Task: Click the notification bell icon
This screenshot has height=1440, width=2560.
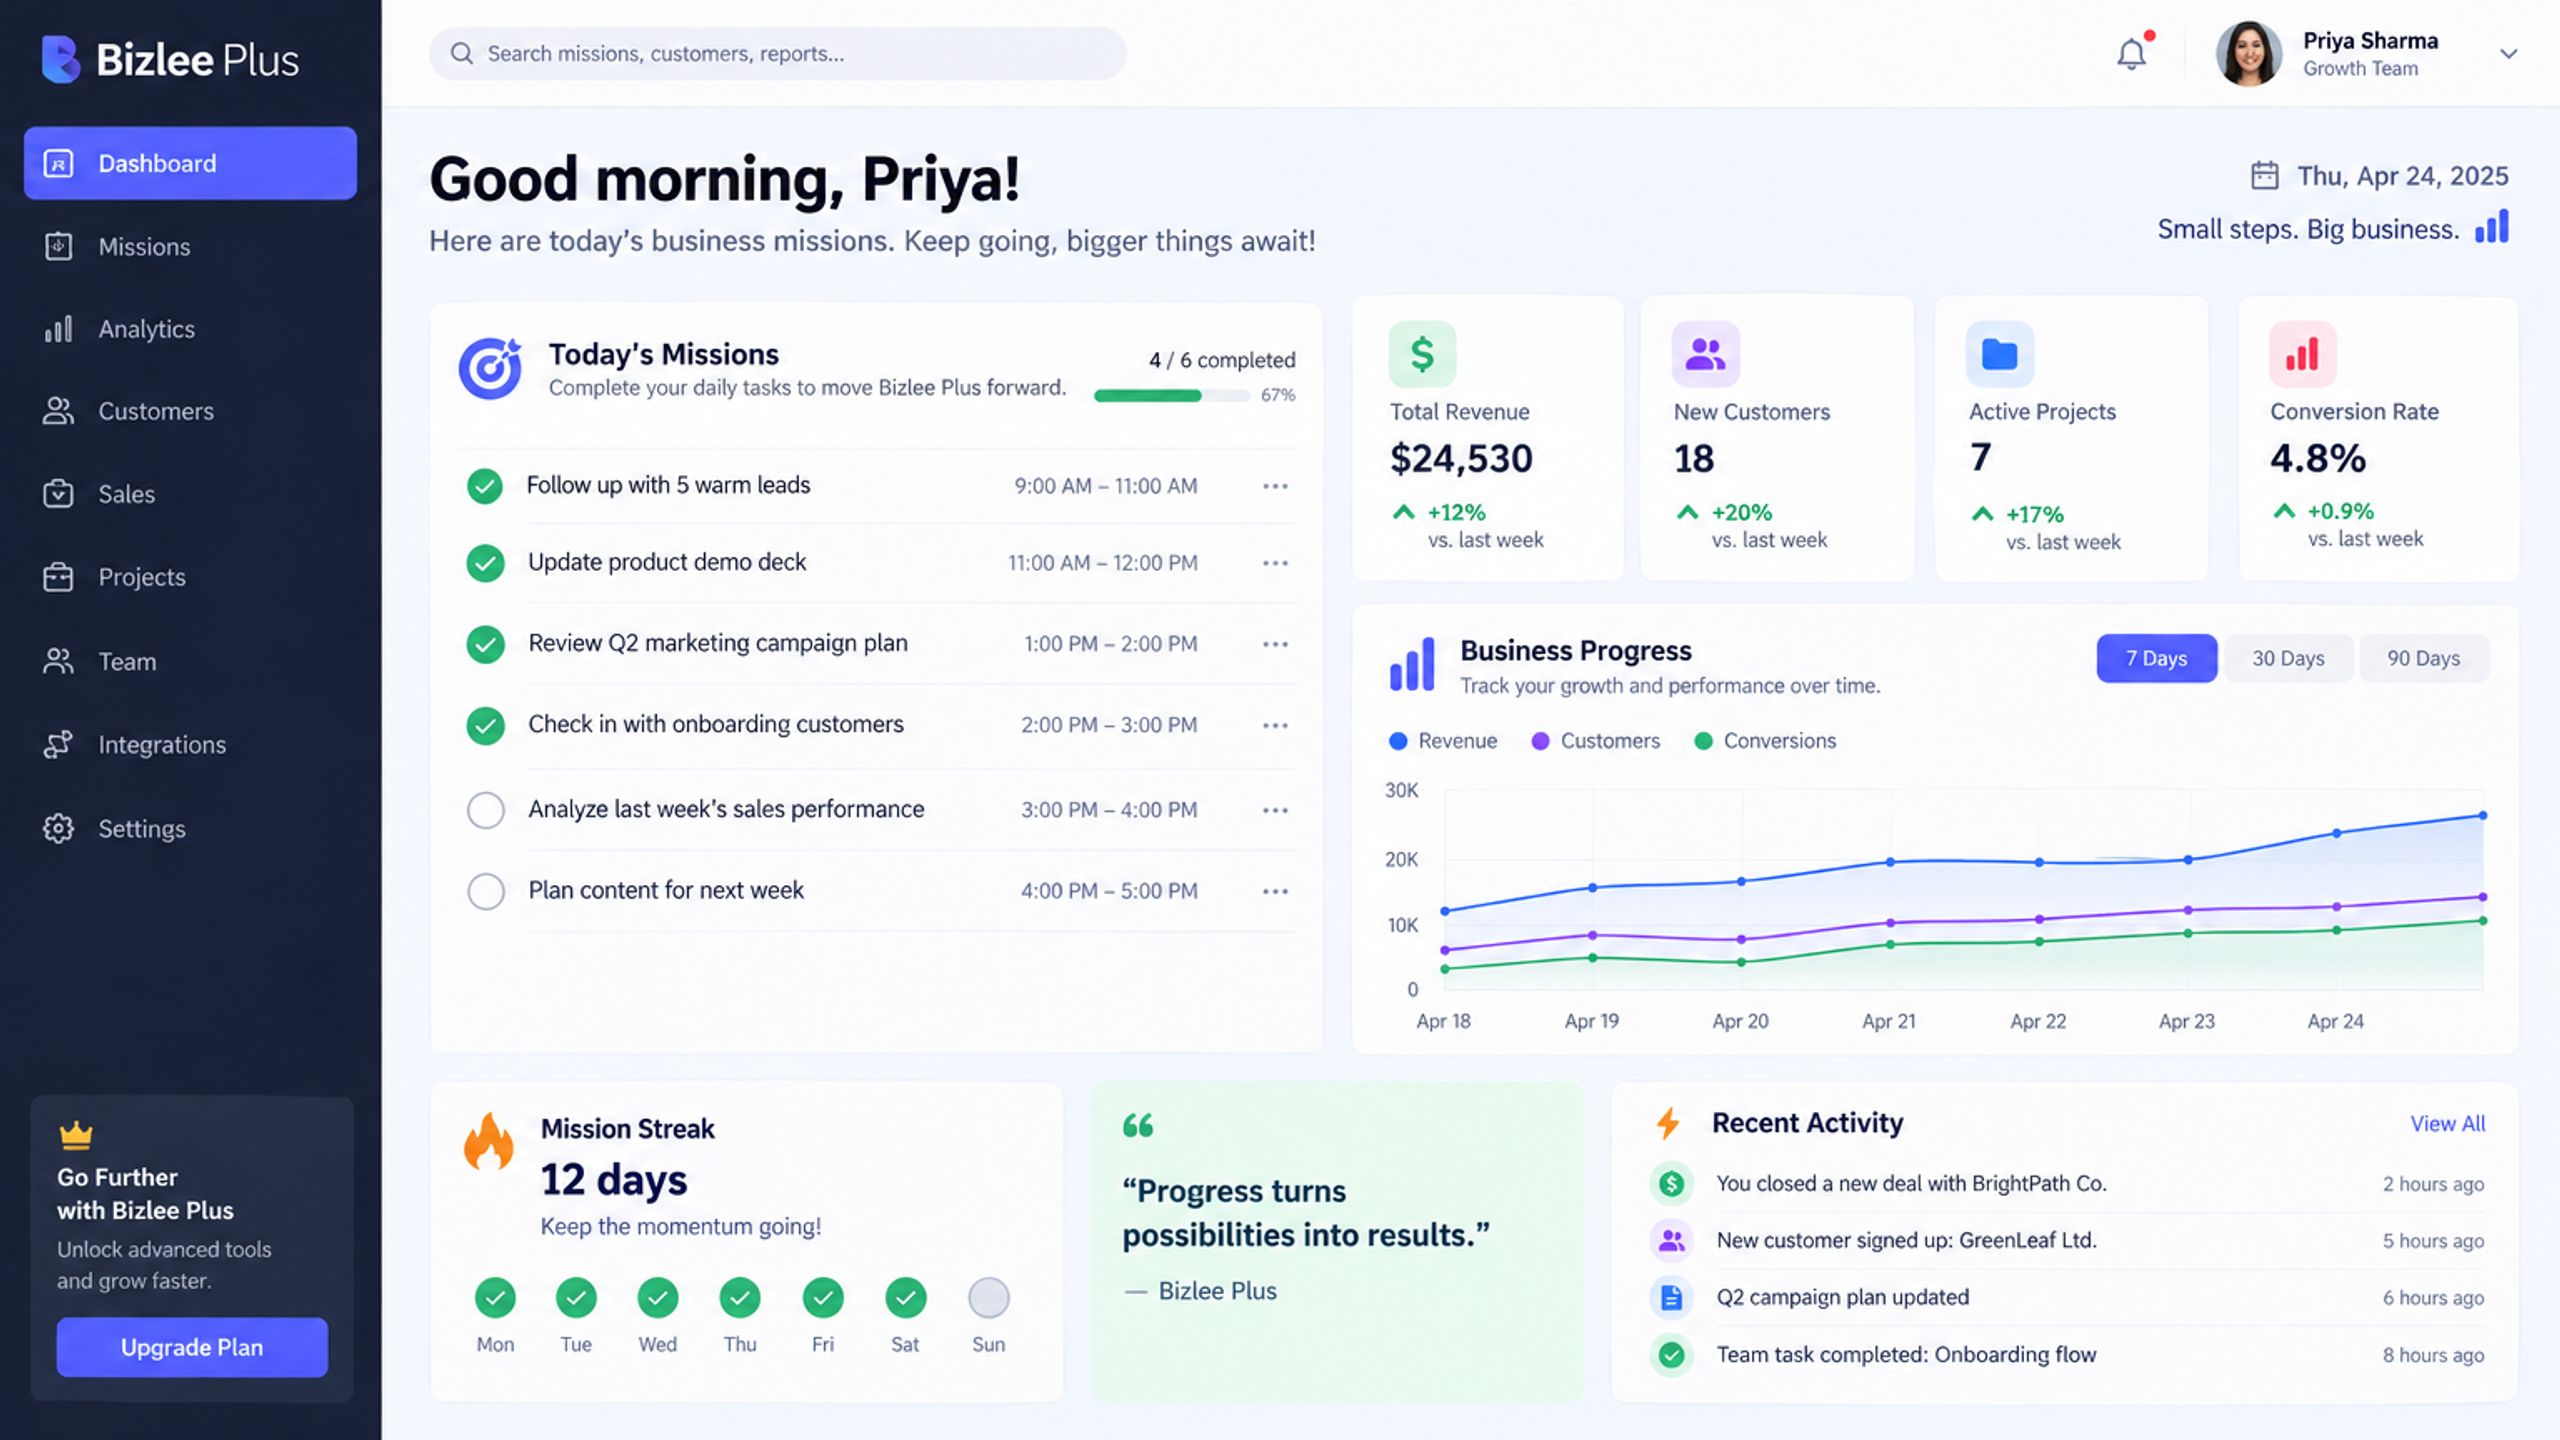Action: pos(2131,54)
